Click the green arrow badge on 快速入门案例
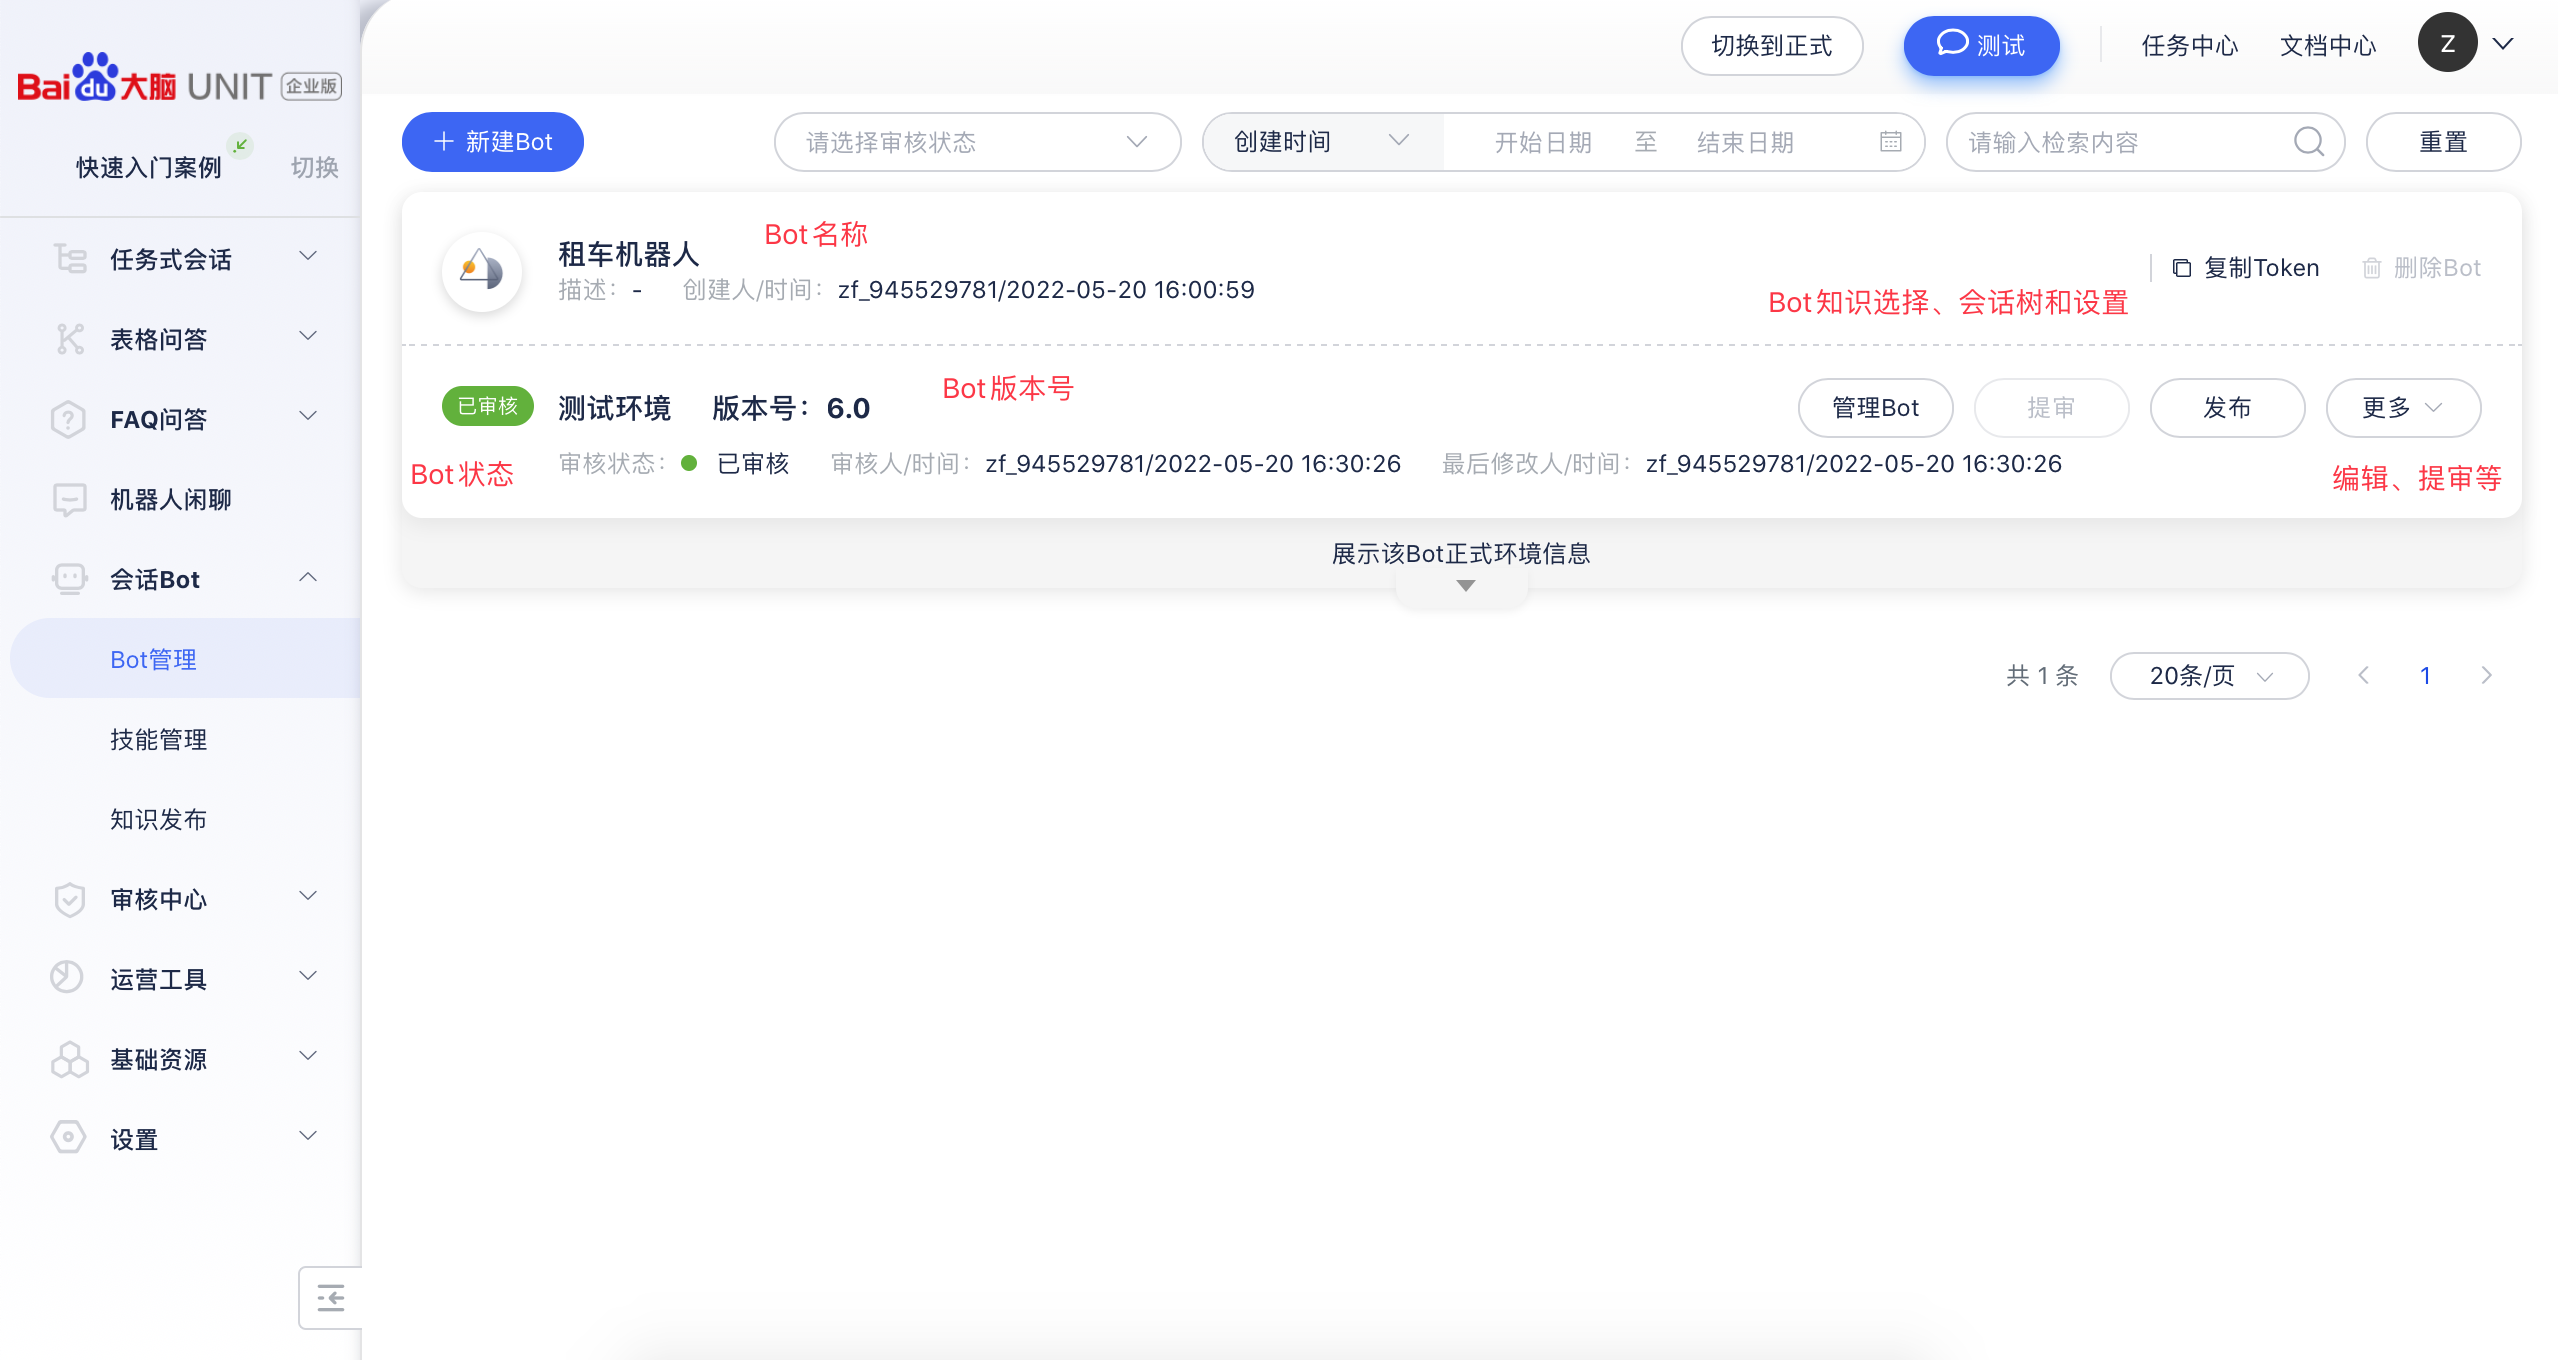This screenshot has width=2558, height=1360. pyautogui.click(x=240, y=145)
